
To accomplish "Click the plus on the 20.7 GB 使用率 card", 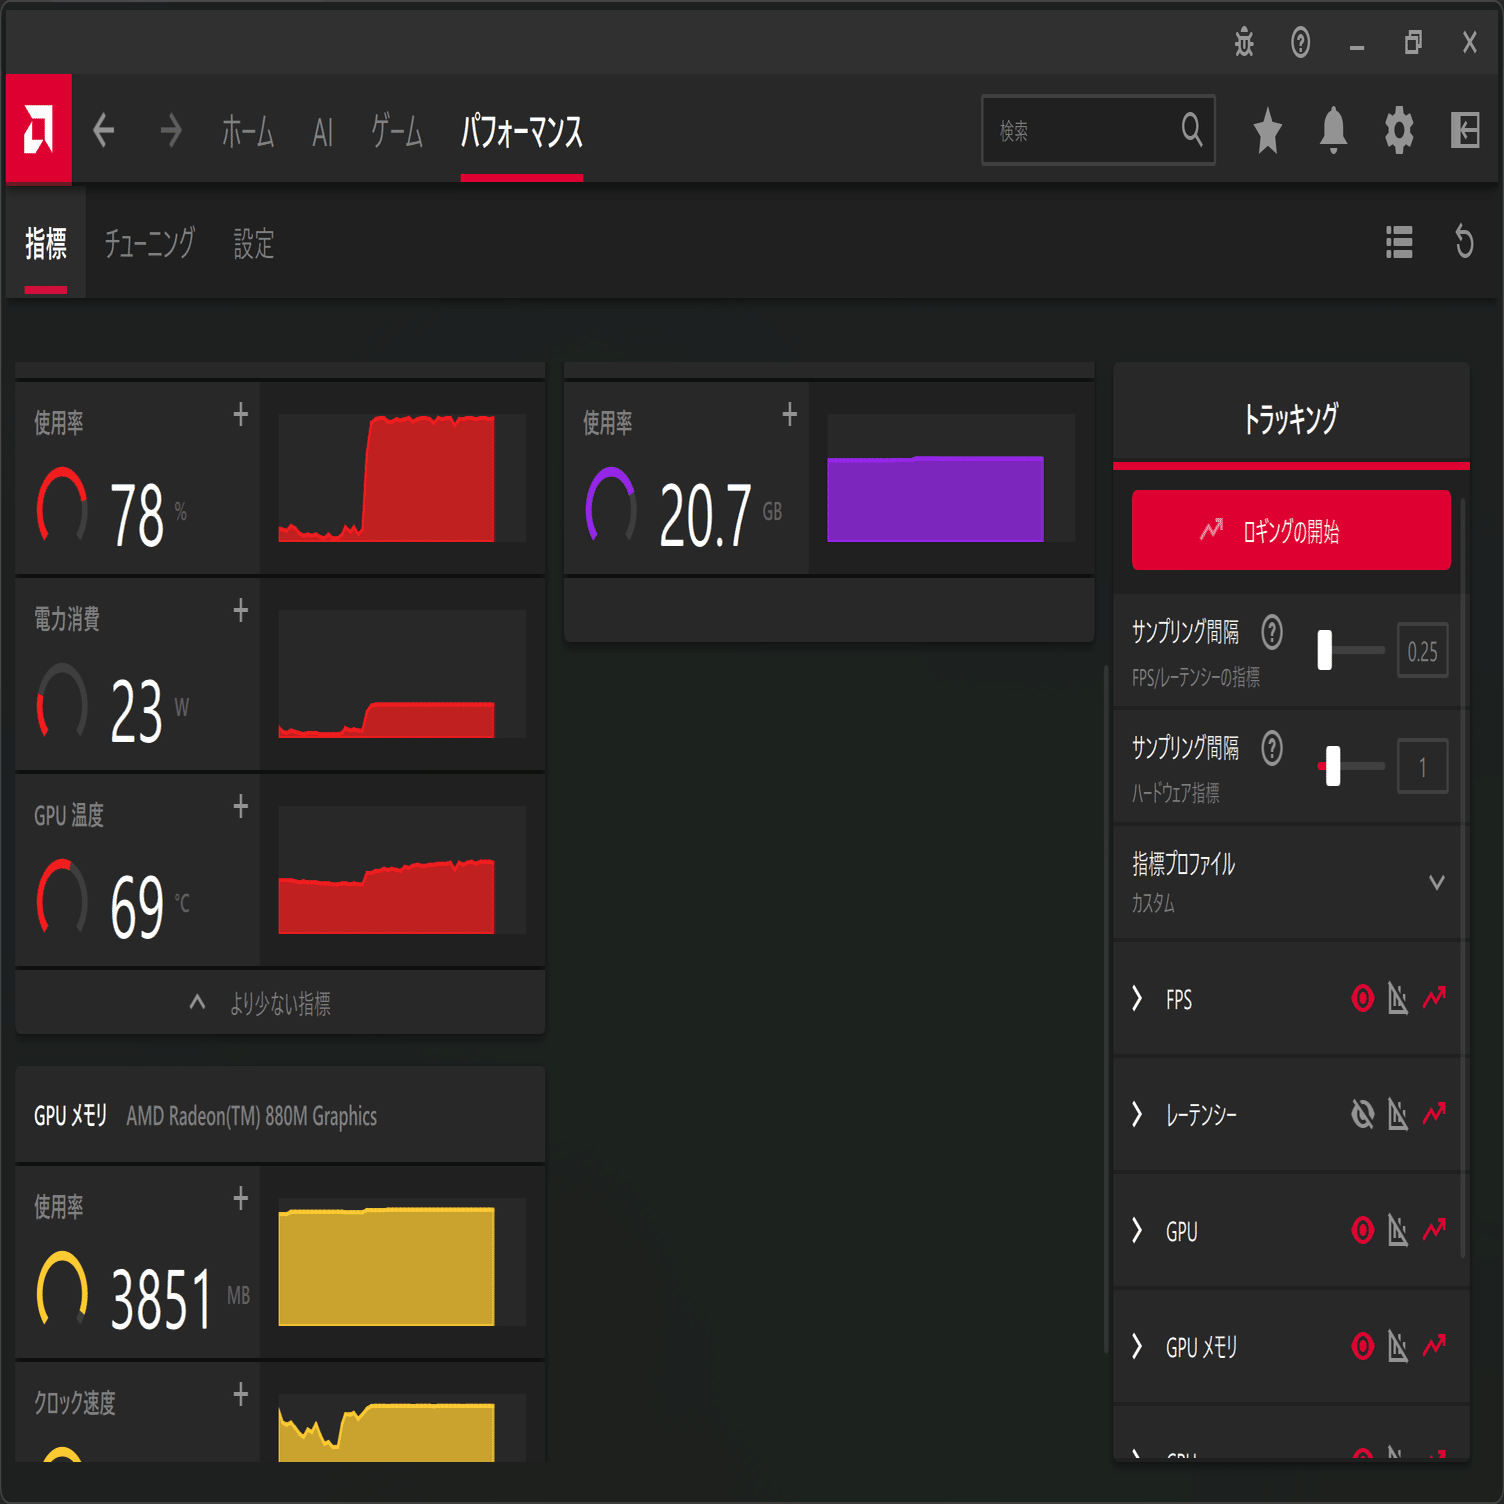I will click(x=790, y=414).
